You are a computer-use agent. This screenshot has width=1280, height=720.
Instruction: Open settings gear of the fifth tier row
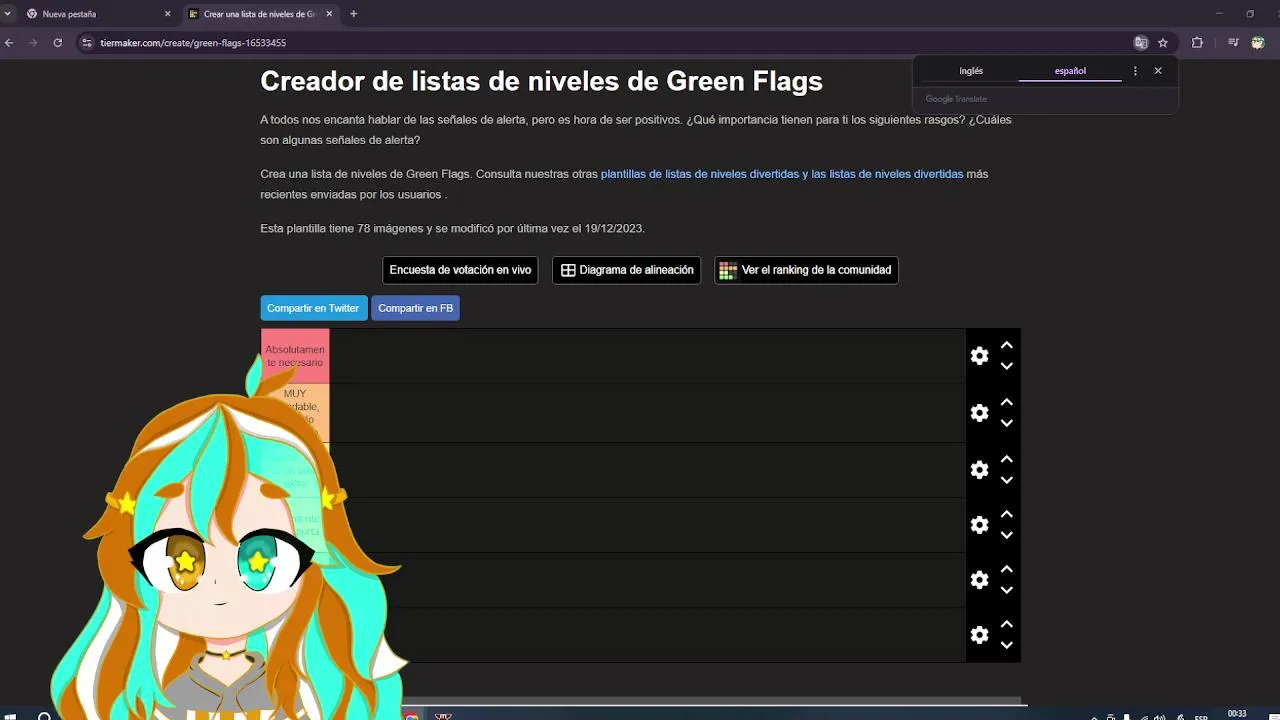(979, 580)
